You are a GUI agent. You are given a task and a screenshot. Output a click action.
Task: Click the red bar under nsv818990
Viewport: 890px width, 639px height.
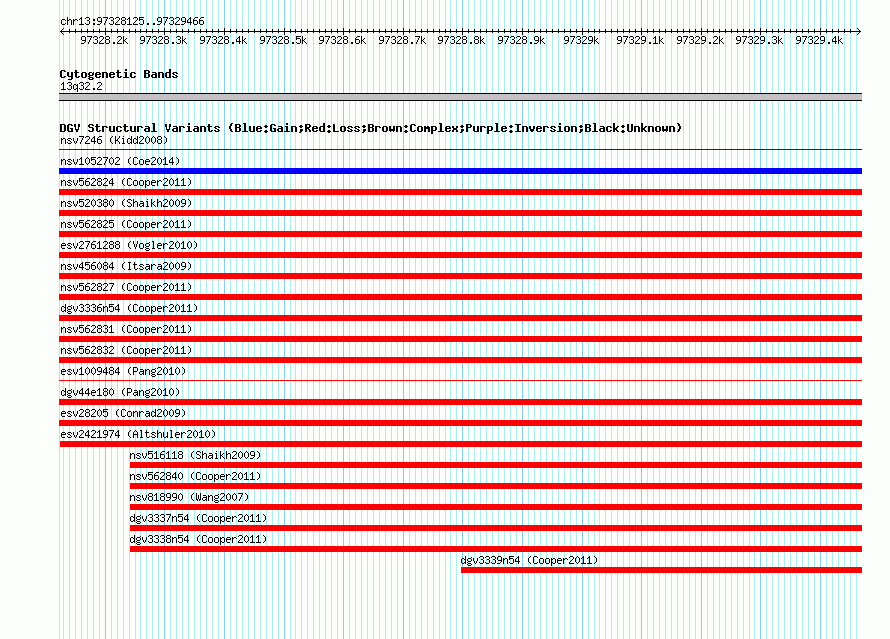[496, 507]
